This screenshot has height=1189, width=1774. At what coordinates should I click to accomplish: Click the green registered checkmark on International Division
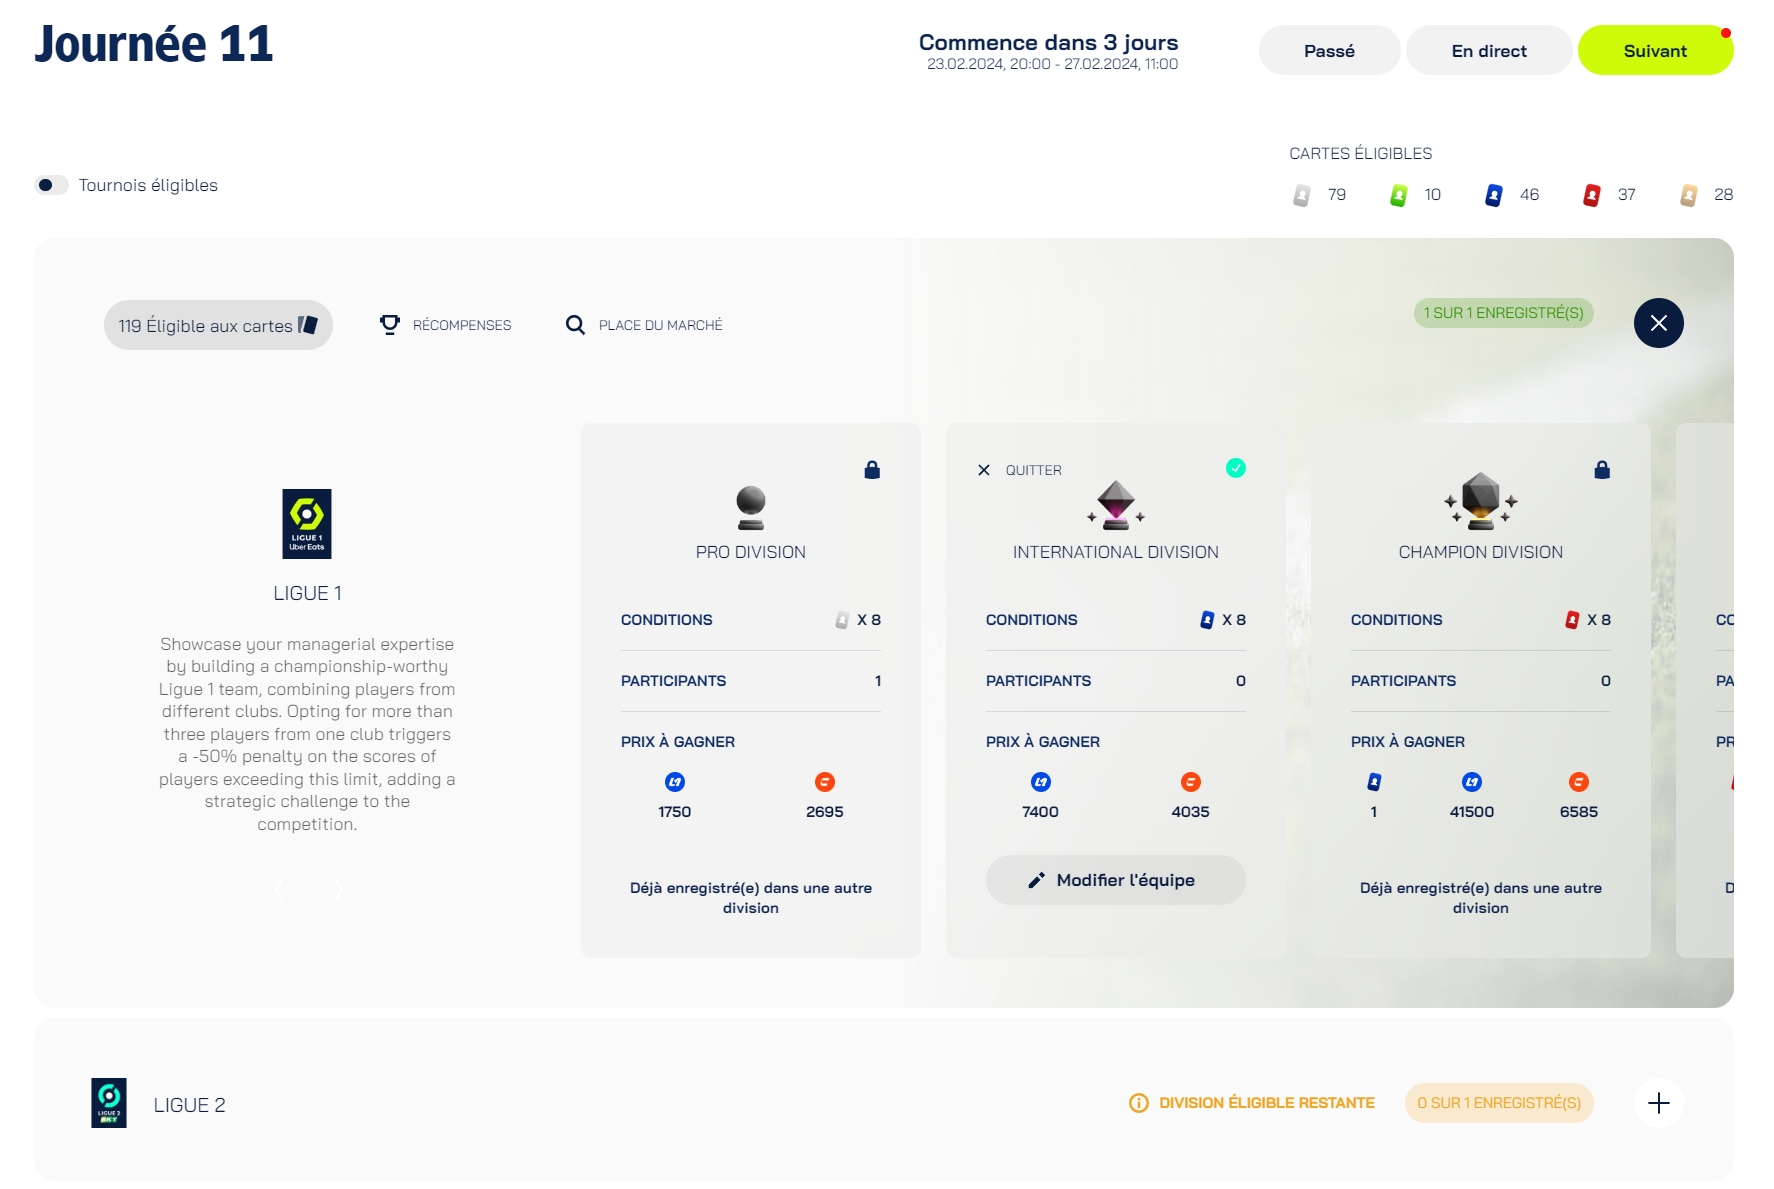(1236, 468)
